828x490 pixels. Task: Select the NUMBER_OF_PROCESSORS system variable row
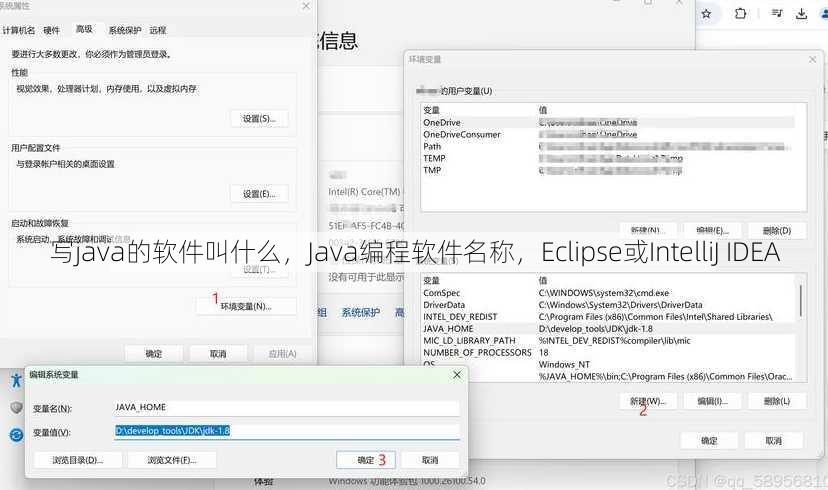(x=608, y=352)
